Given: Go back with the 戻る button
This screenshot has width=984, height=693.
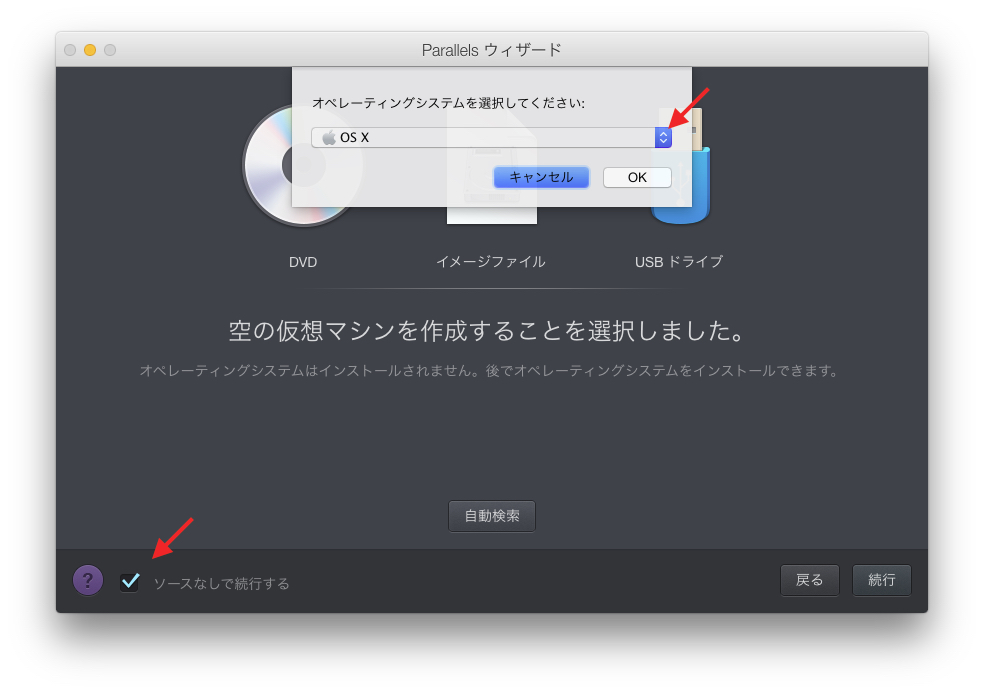Looking at the screenshot, I should pos(810,580).
